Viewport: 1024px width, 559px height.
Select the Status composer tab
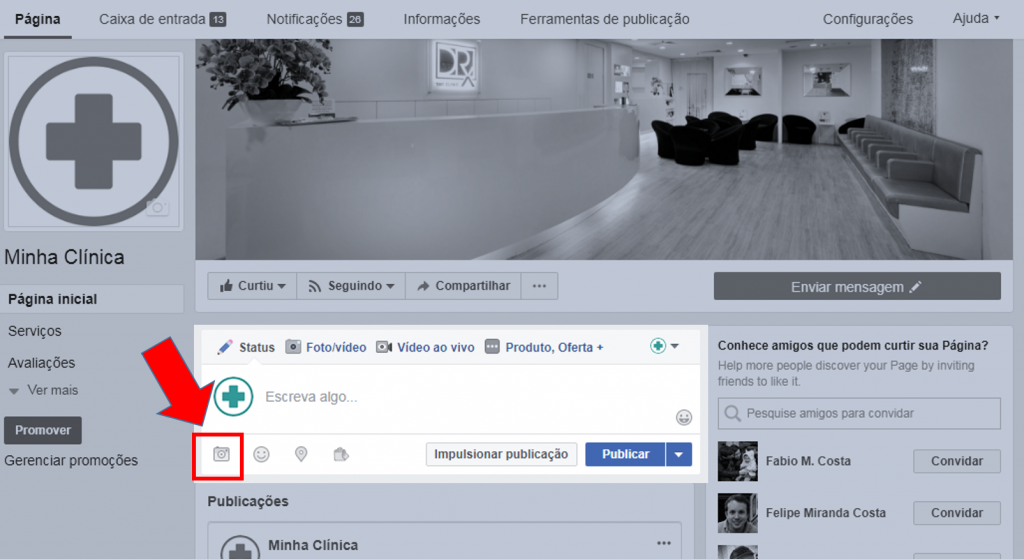(x=246, y=347)
